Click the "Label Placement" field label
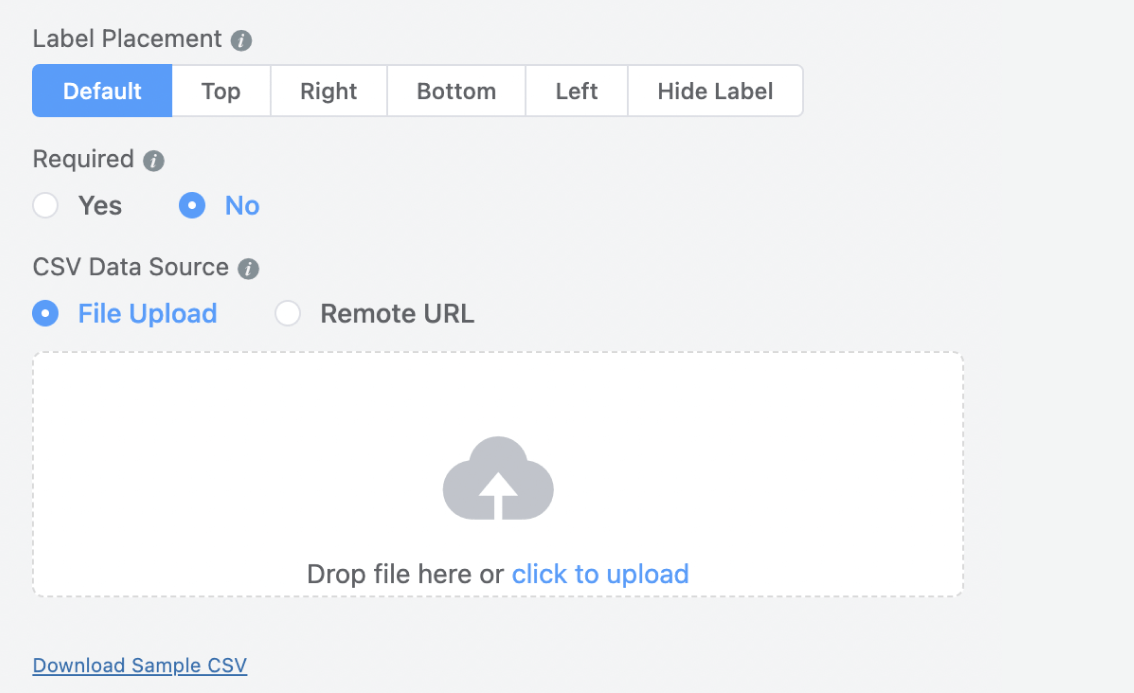This screenshot has width=1134, height=693. [127, 39]
